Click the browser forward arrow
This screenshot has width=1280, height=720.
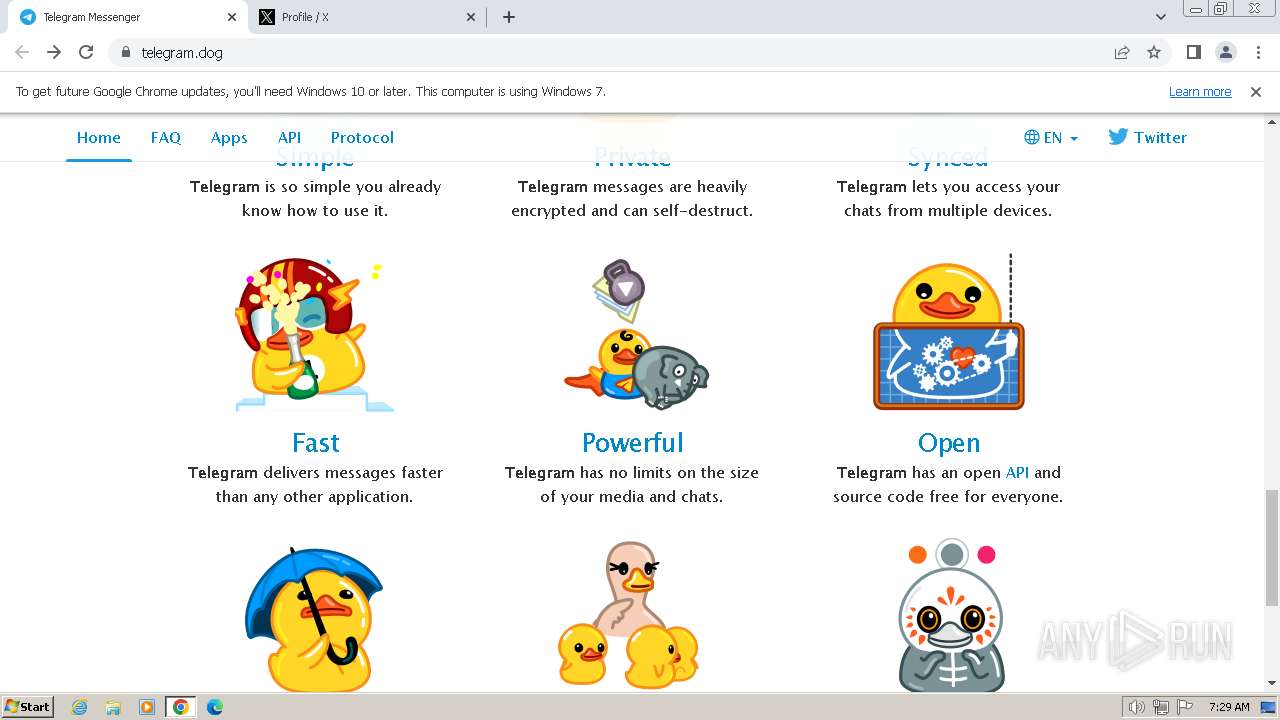(x=54, y=52)
